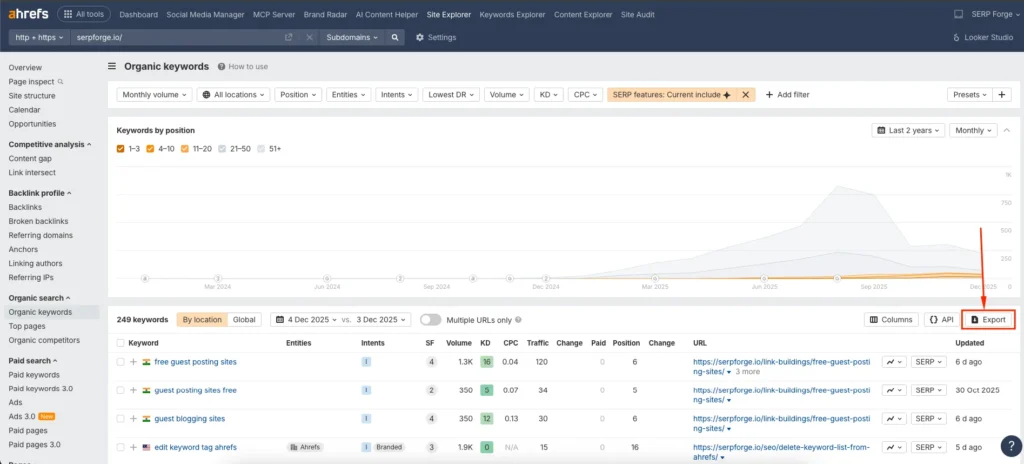Select the Global tab
Image resolution: width=1024 pixels, height=464 pixels.
tap(244, 320)
